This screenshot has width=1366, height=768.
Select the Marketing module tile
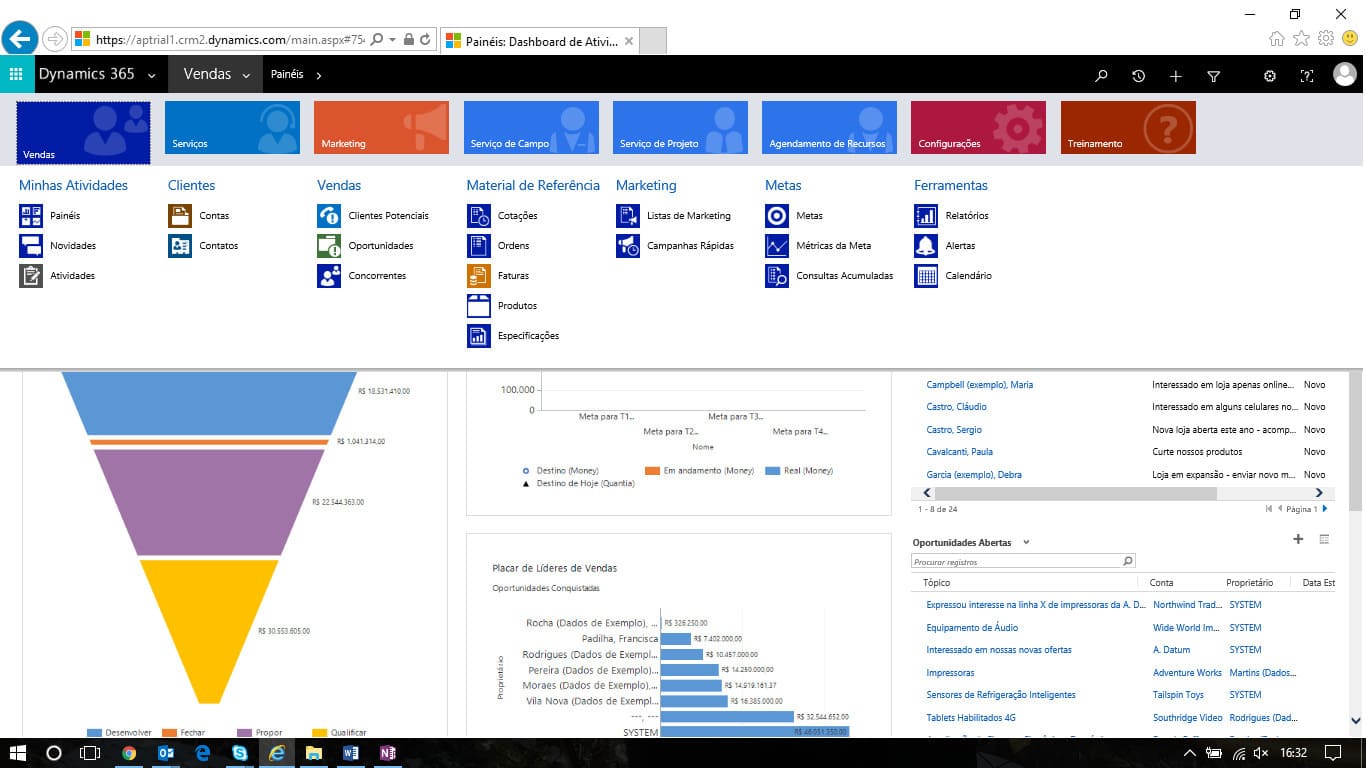[381, 128]
